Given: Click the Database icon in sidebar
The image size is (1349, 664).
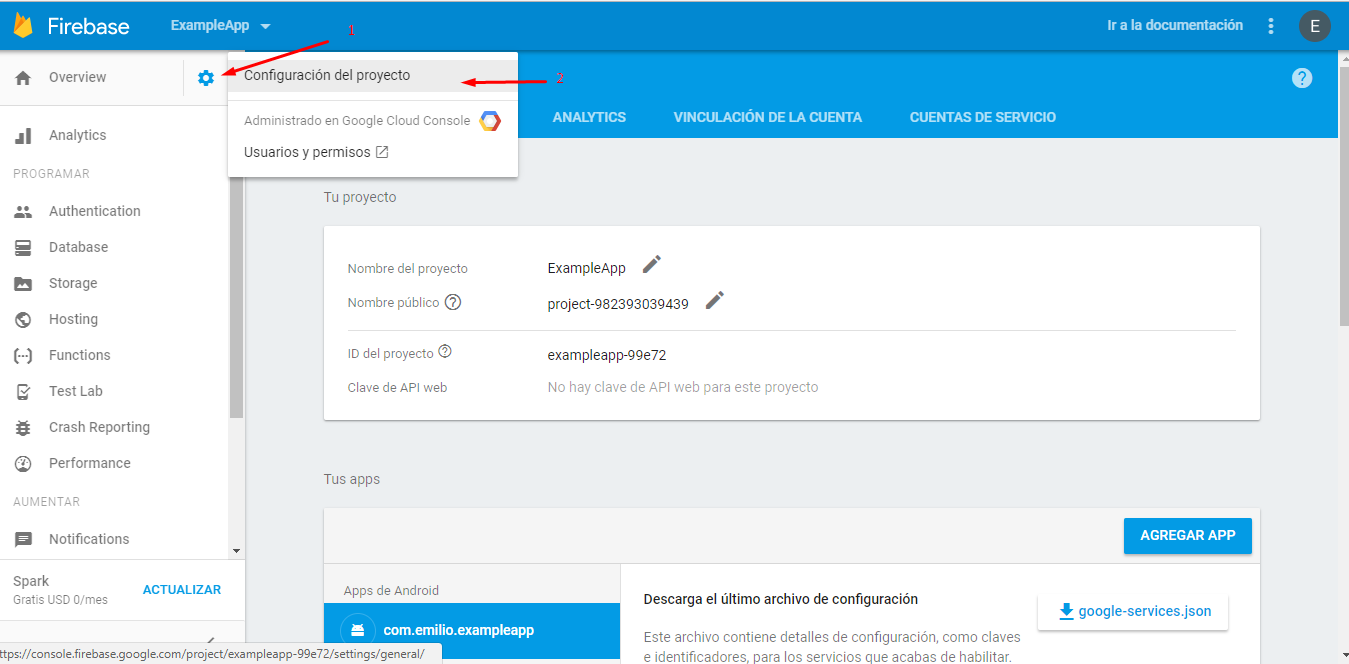Looking at the screenshot, I should [23, 247].
